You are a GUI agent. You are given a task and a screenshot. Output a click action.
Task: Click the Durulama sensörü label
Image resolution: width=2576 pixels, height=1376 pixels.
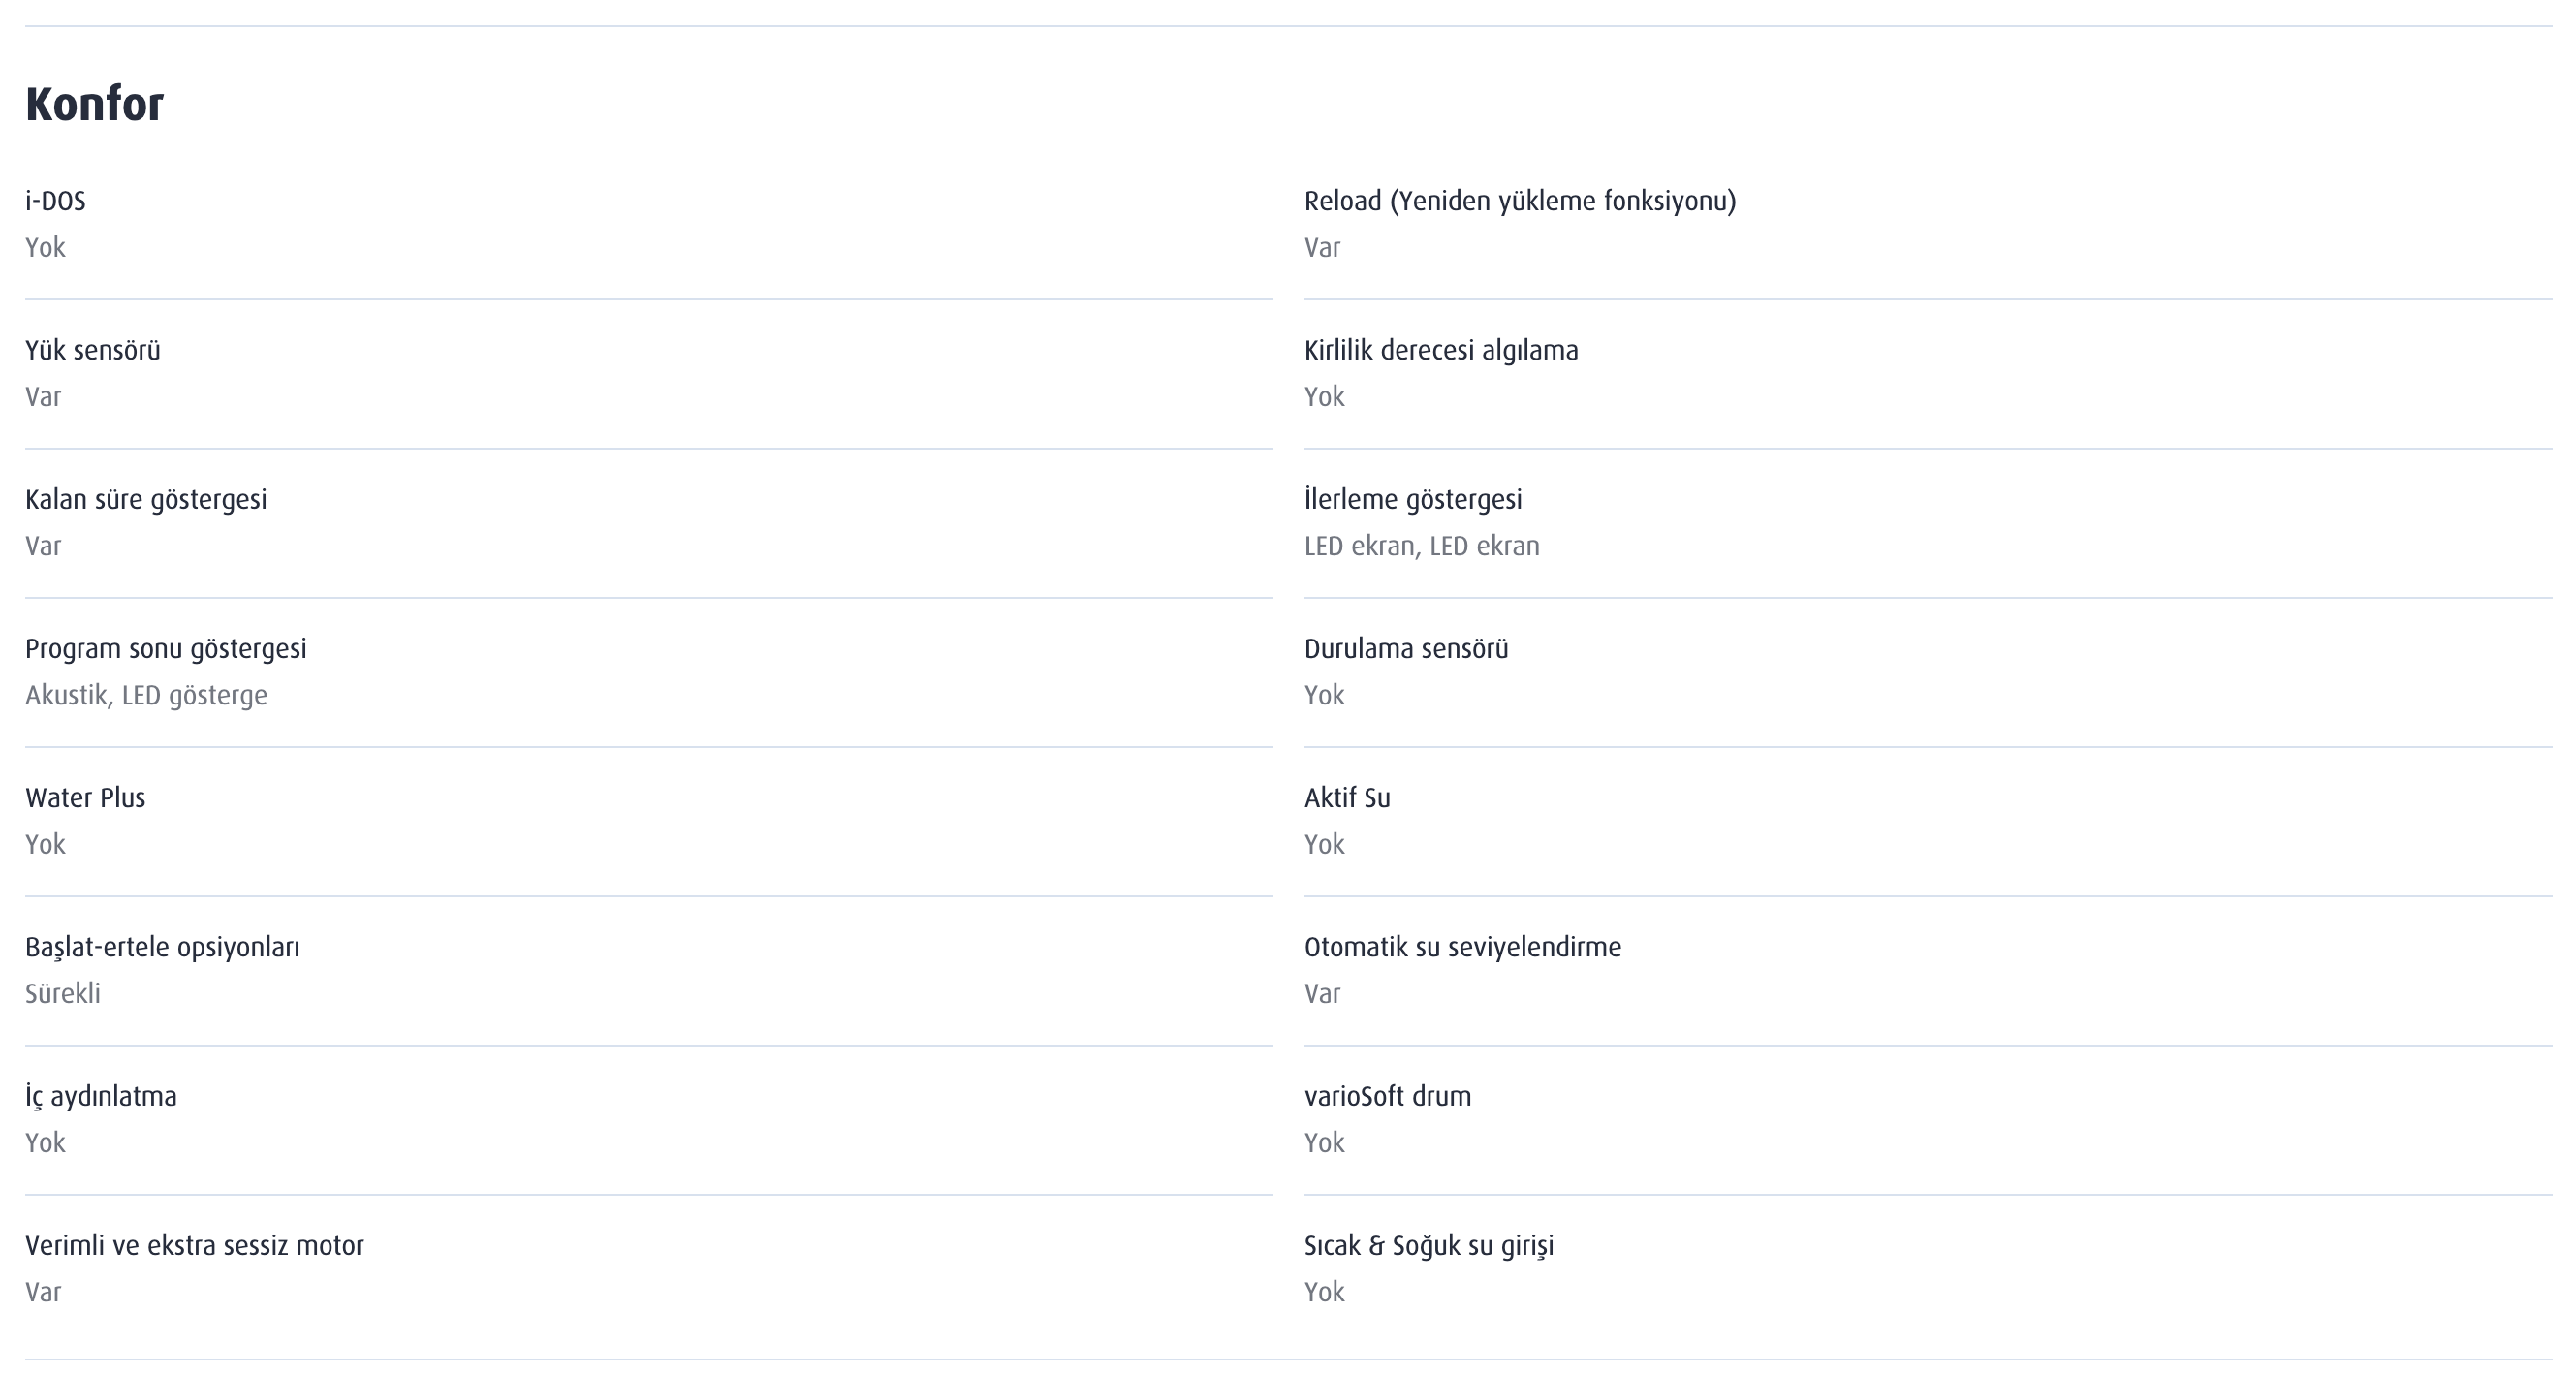point(1405,649)
